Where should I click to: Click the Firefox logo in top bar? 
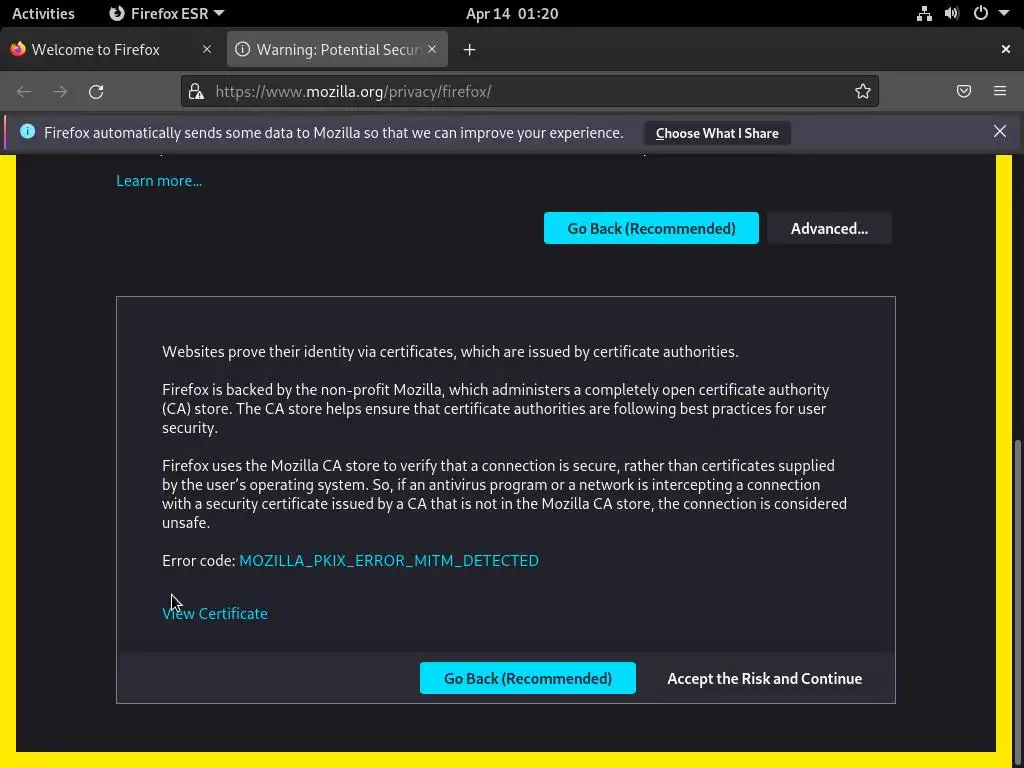(117, 13)
